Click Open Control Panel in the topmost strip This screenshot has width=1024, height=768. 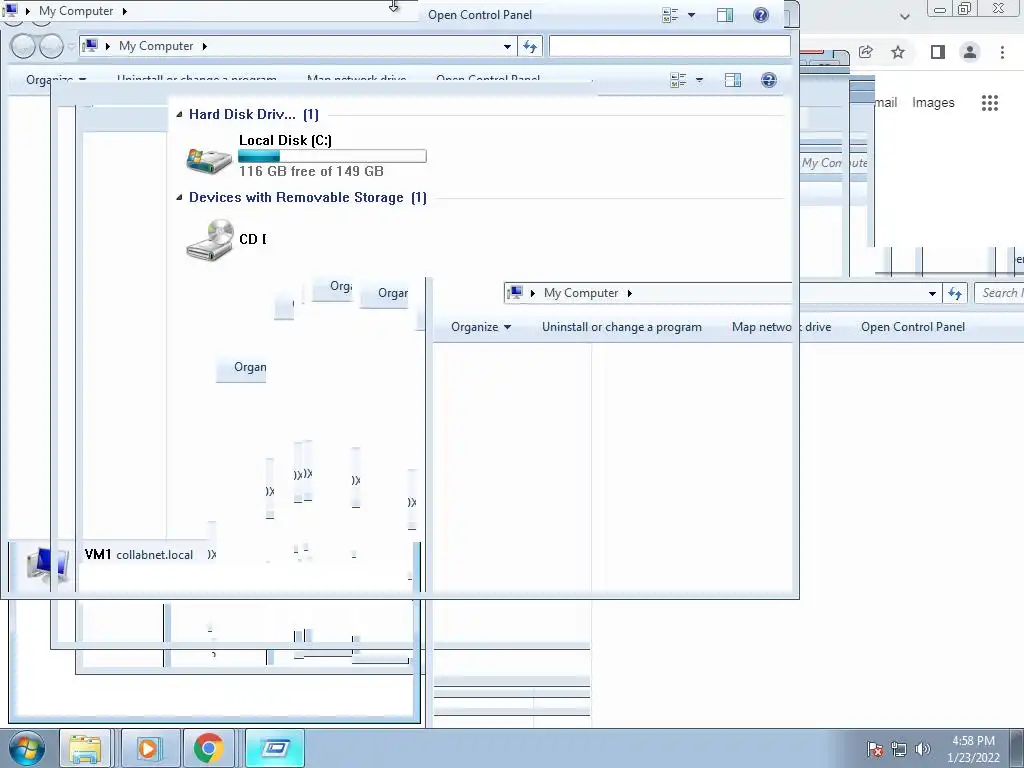[x=480, y=15]
